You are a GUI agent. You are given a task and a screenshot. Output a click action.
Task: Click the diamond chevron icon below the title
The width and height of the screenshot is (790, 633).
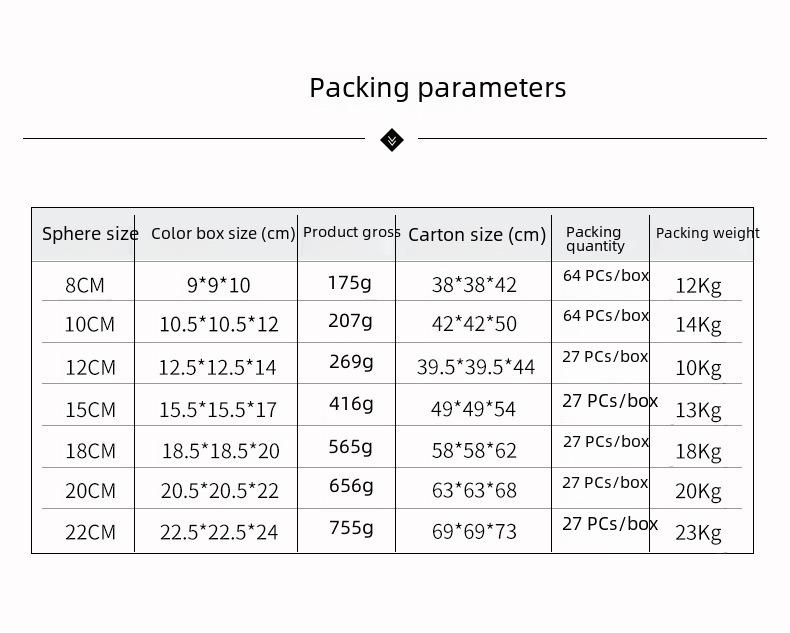[x=392, y=139]
